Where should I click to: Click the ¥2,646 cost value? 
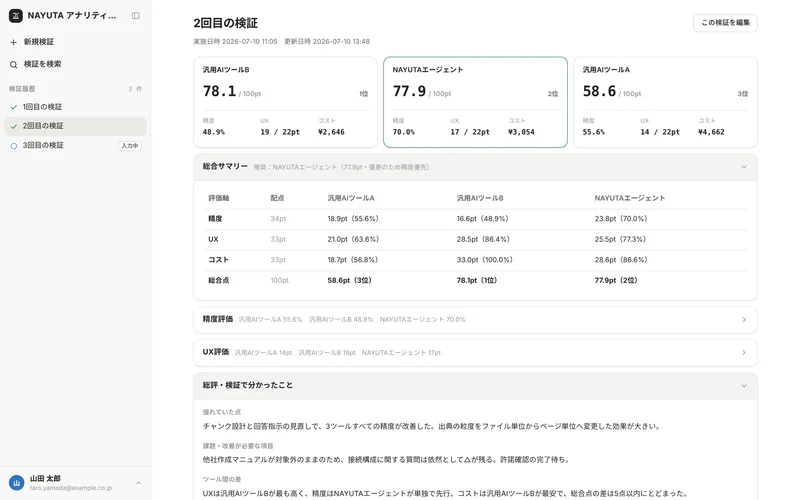click(331, 132)
